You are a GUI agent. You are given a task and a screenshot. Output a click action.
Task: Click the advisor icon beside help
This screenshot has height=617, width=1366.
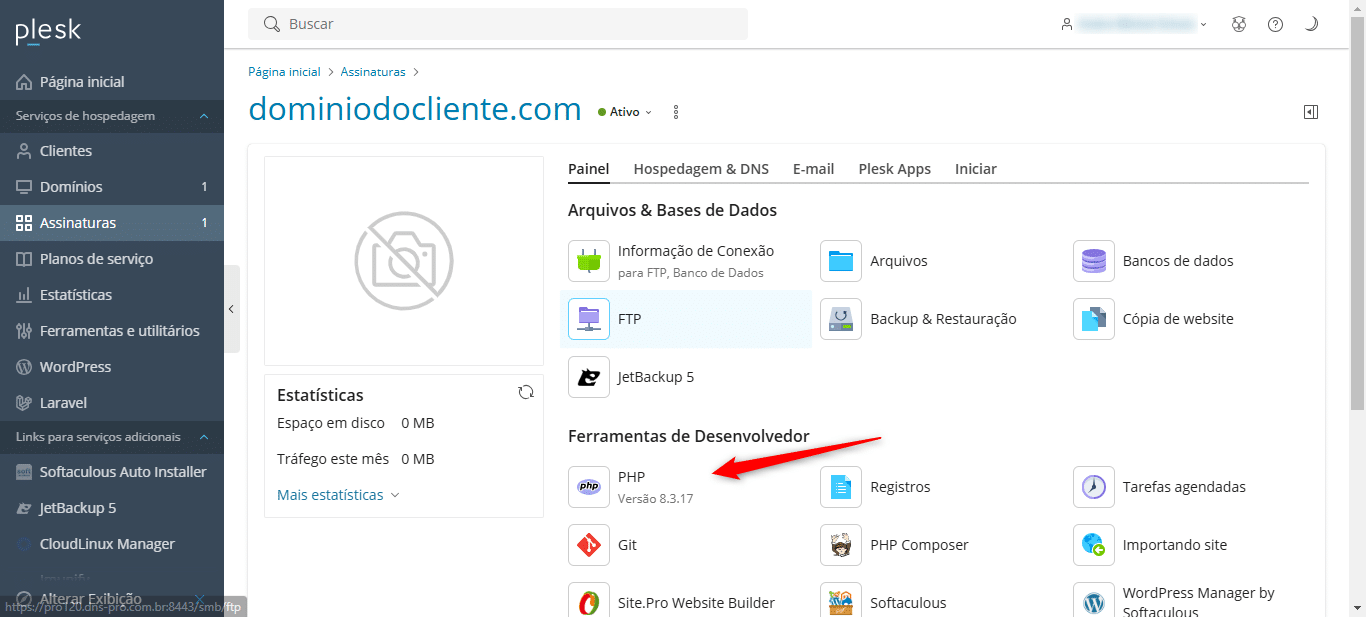(1239, 24)
